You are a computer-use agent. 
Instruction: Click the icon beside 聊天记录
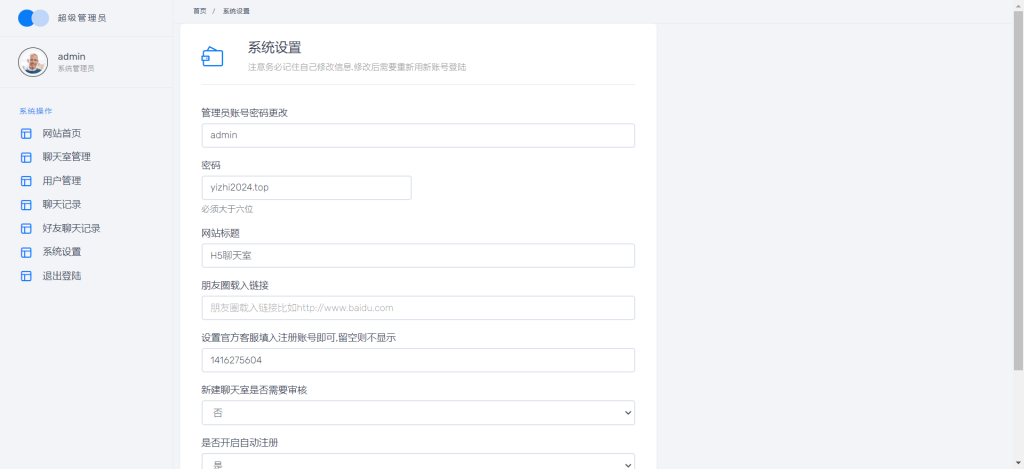26,205
